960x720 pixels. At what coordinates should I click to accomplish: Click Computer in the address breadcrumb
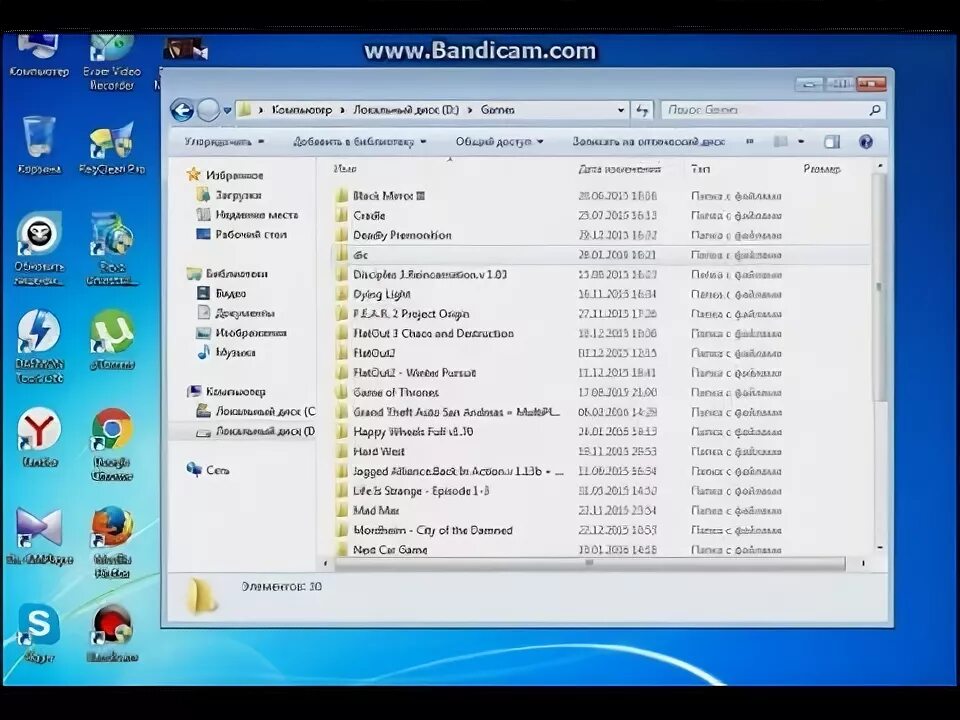tap(301, 110)
